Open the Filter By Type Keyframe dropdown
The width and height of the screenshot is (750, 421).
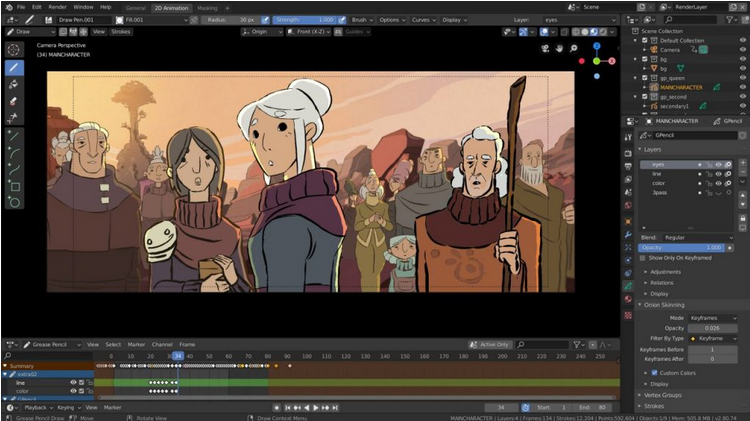click(x=712, y=338)
